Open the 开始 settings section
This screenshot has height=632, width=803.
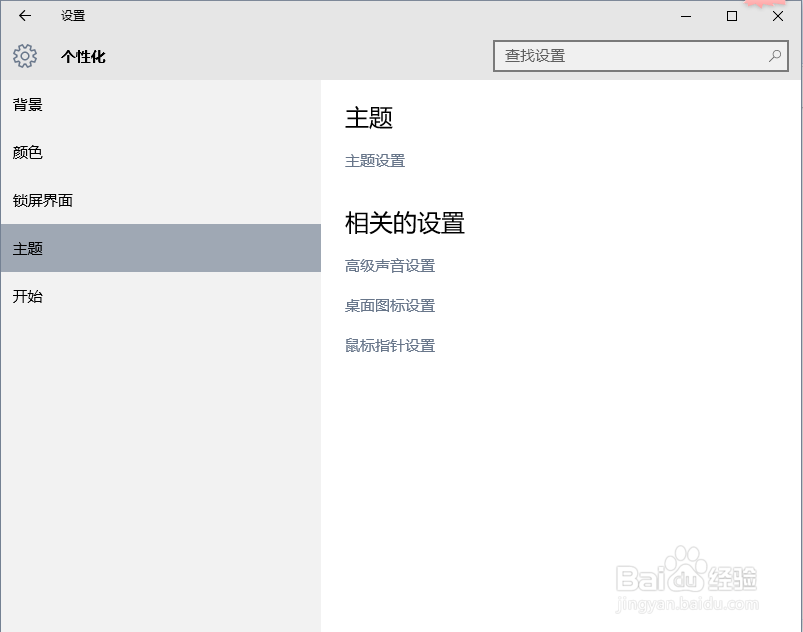tap(27, 296)
